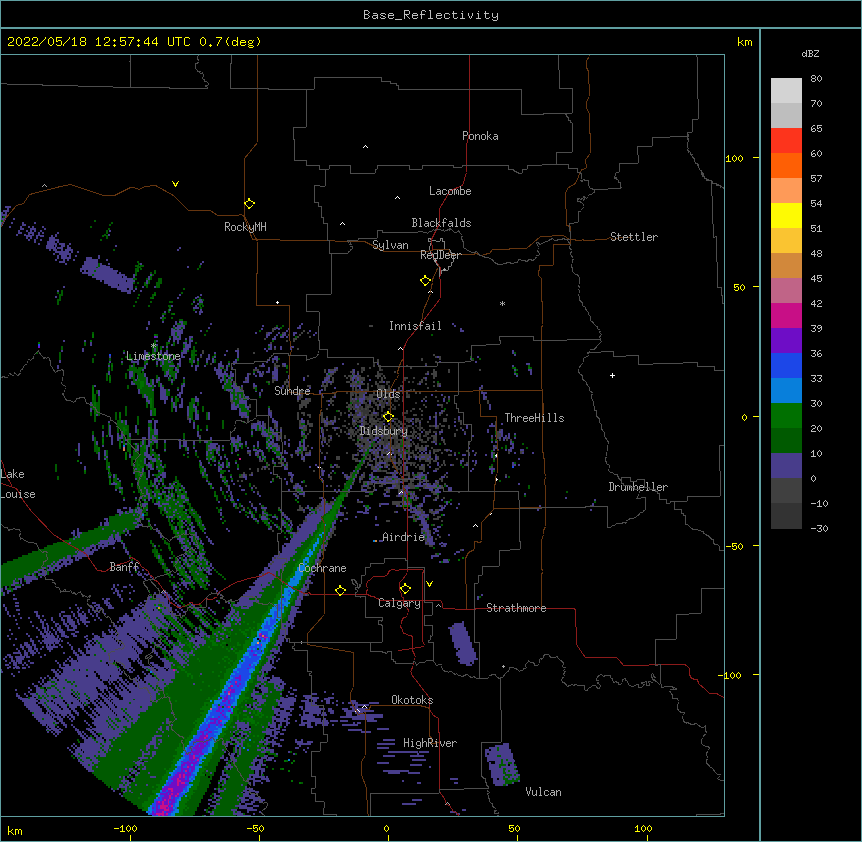This screenshot has height=842, width=862.
Task: Select the yellow diamond marker above the Calgary label
Action: coord(405,589)
